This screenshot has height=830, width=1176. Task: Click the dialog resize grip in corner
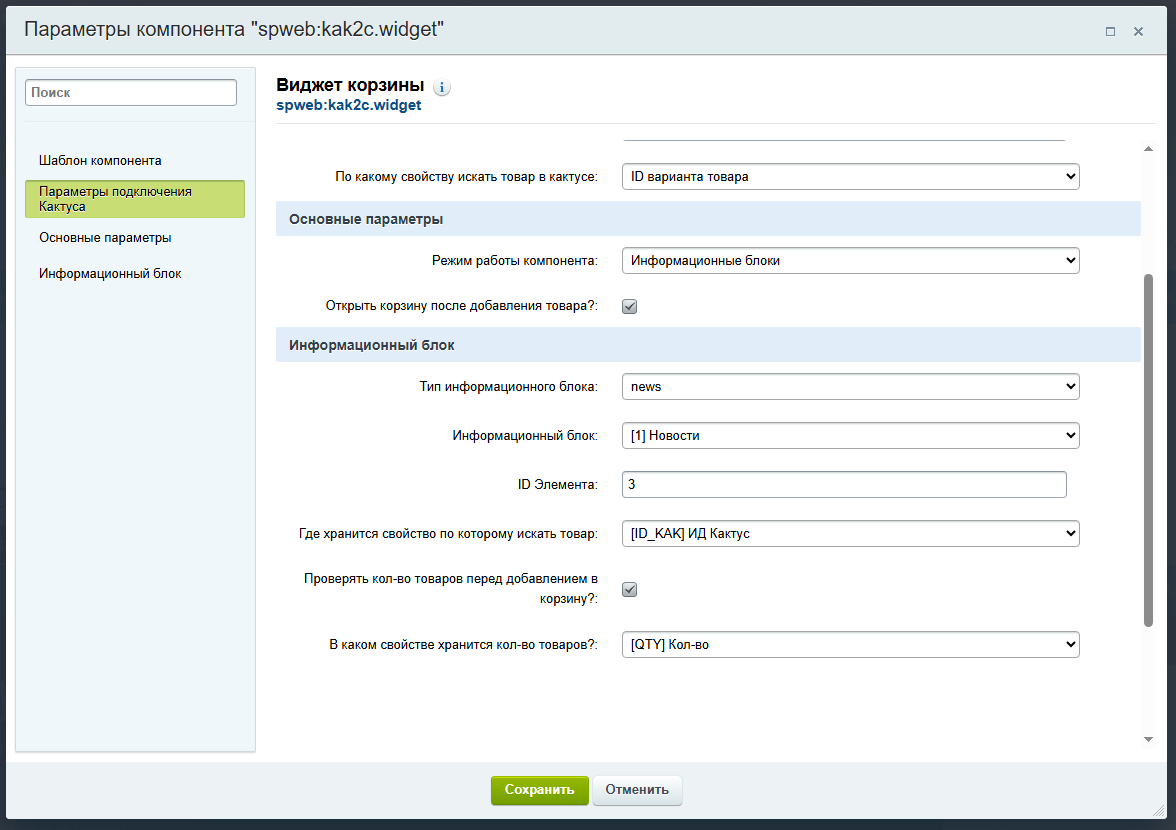(1159, 811)
